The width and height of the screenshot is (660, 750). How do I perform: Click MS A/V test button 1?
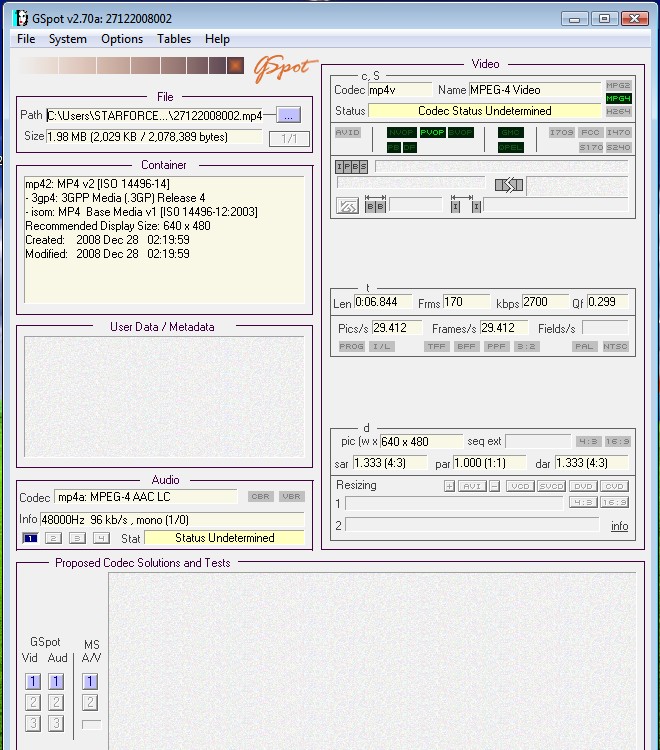click(90, 681)
